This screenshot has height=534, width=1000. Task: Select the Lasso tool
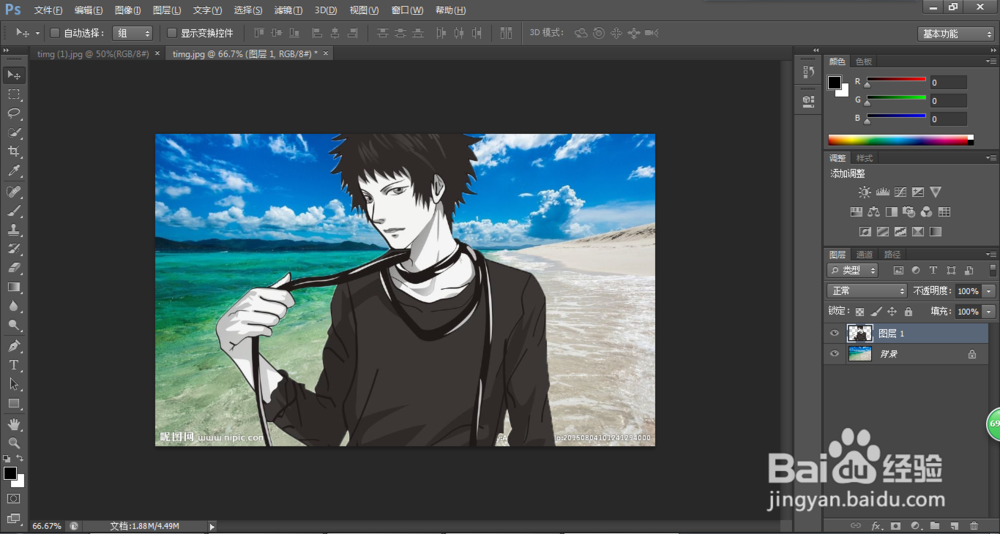click(x=14, y=114)
